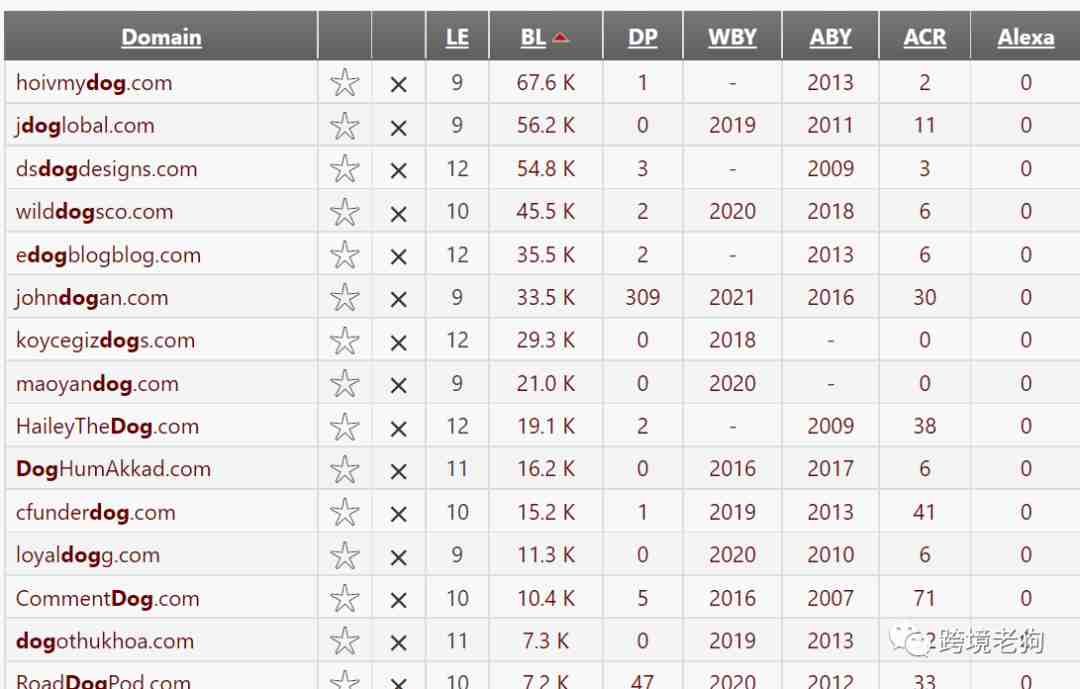Favorite hoivmydog.com with the star icon
This screenshot has height=689, width=1080.
pos(344,83)
